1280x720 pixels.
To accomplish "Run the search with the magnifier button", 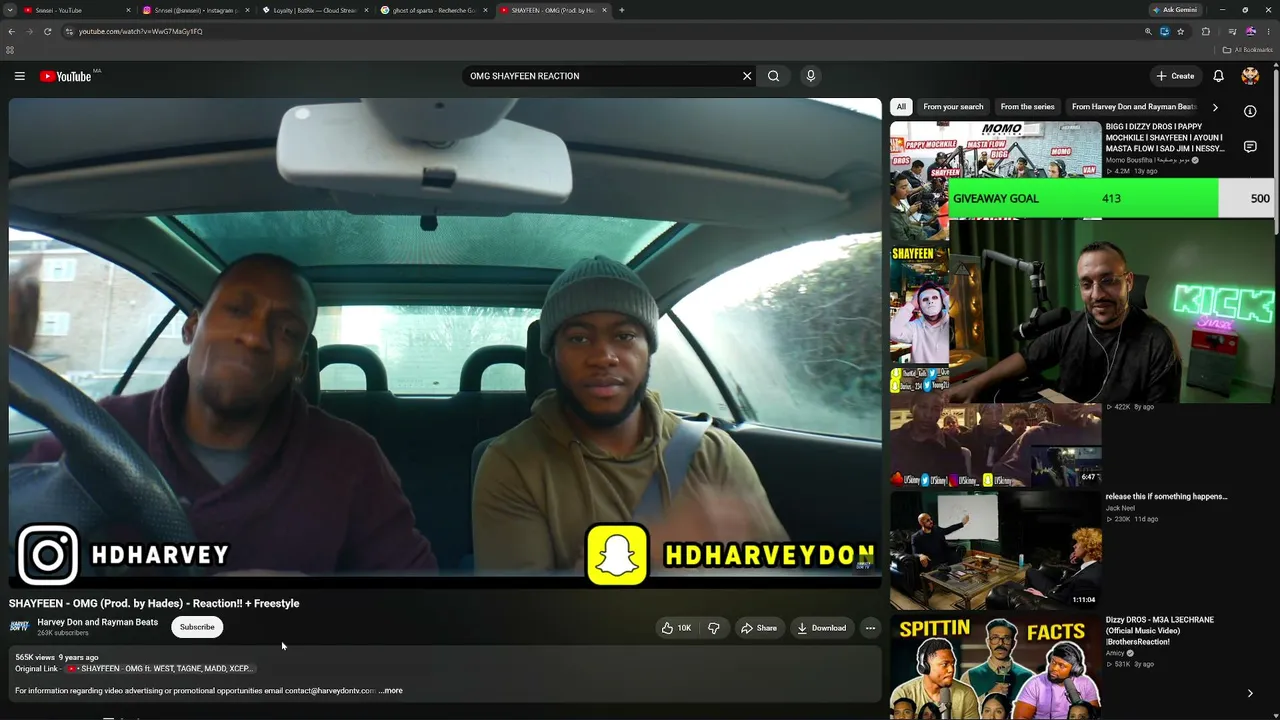I will coord(773,76).
